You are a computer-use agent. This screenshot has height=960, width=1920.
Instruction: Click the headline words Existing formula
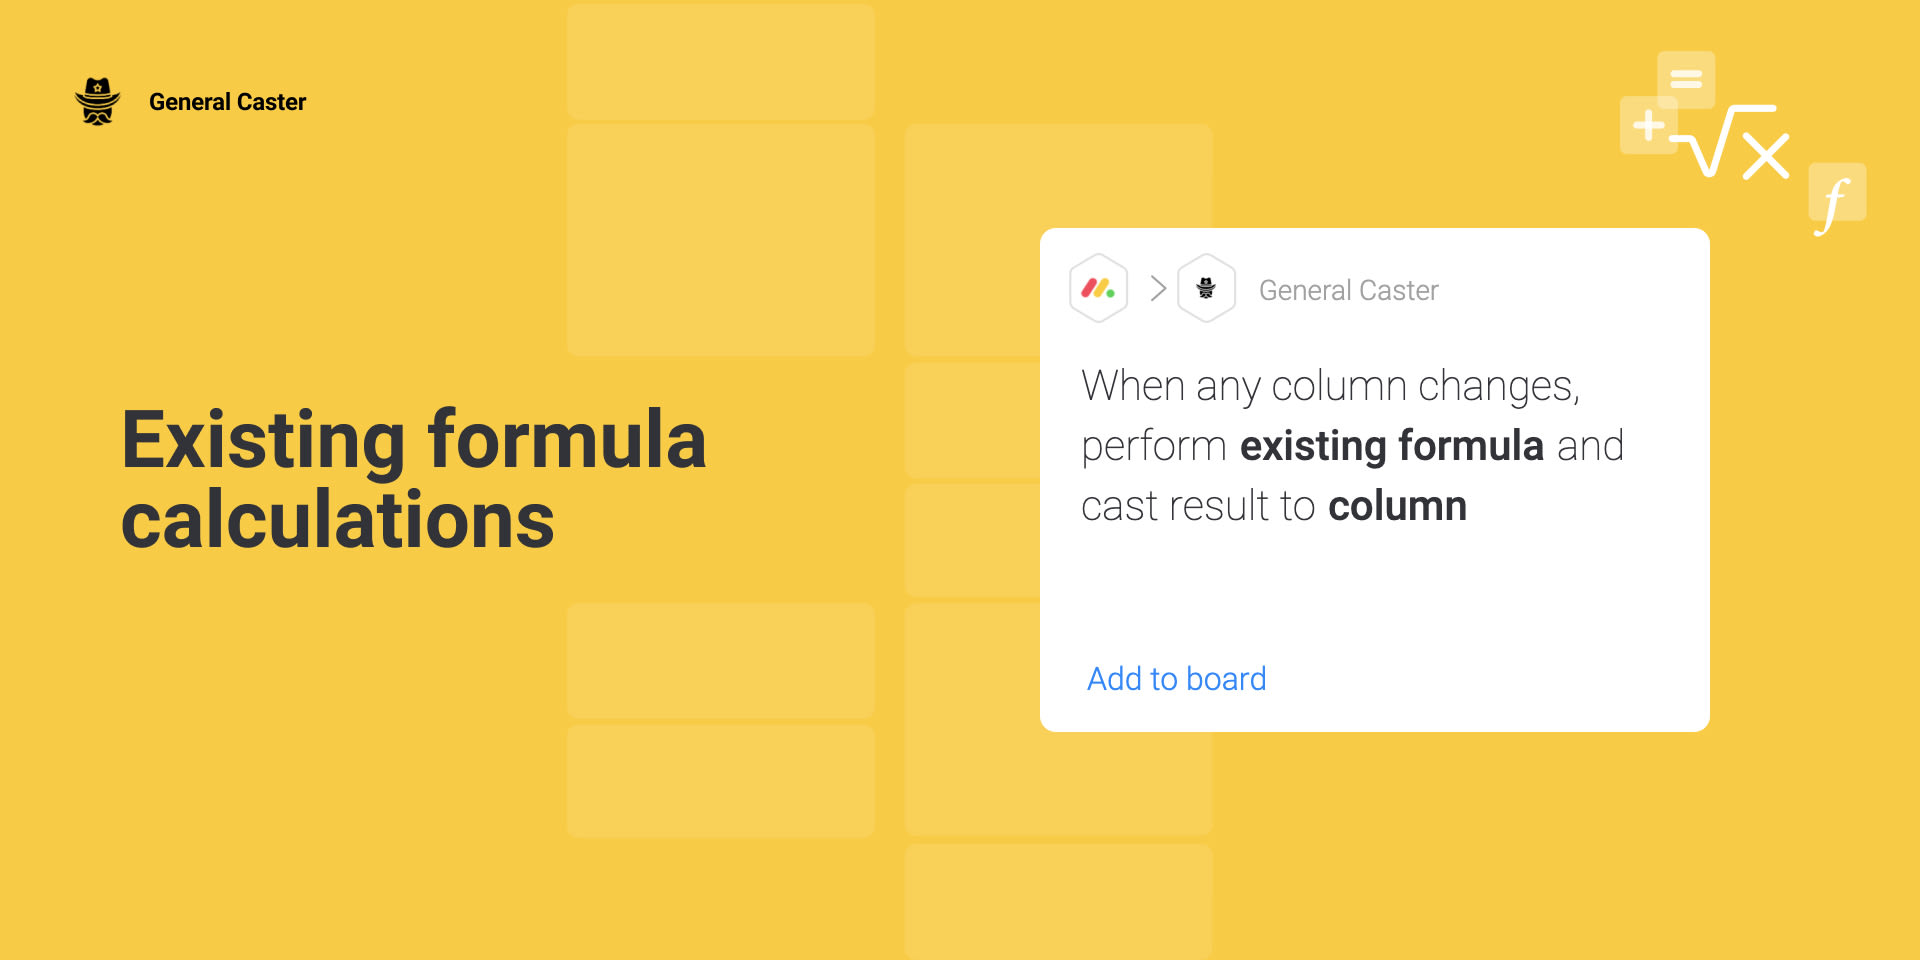coord(414,440)
